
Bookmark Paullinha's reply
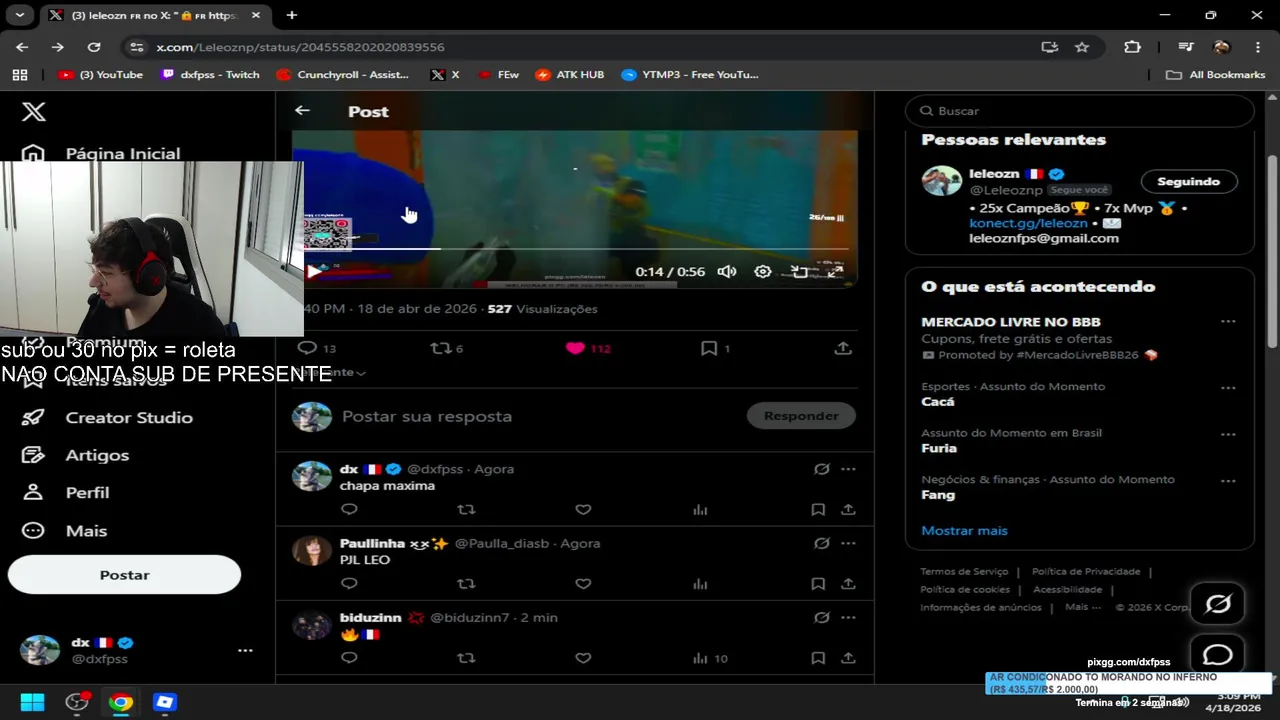(818, 583)
